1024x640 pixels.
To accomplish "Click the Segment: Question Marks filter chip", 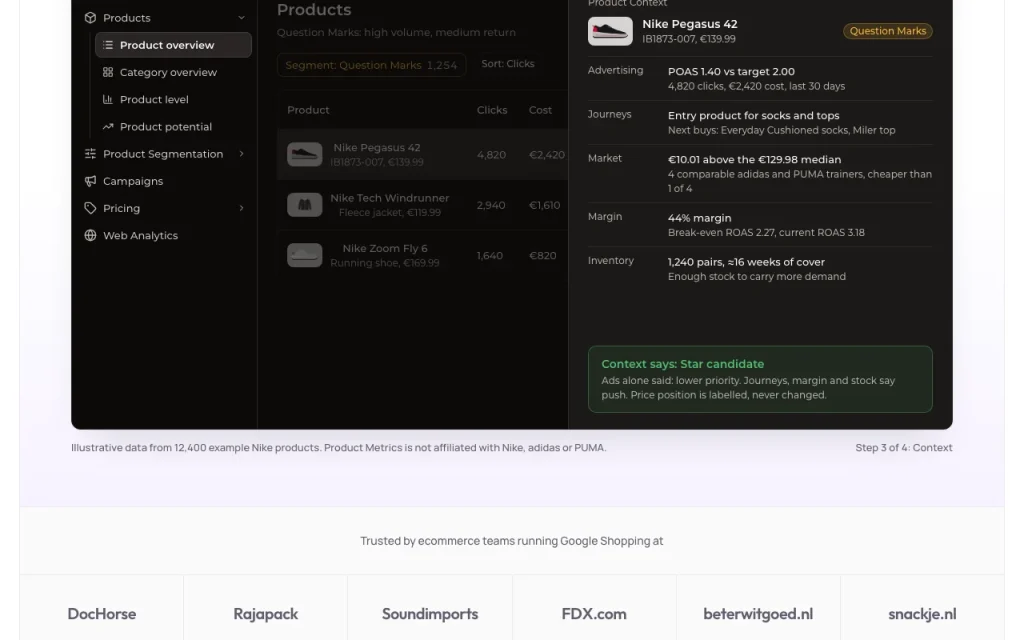I will [x=371, y=65].
